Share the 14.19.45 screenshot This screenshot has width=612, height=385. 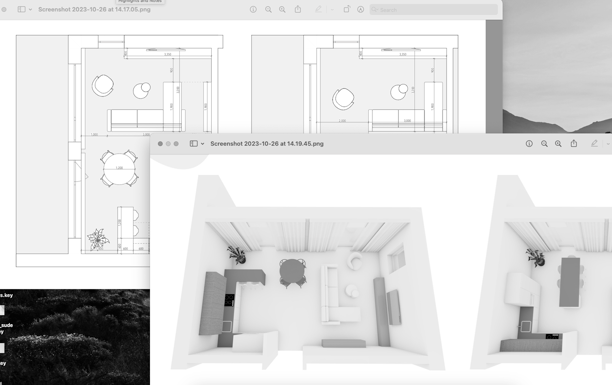574,143
